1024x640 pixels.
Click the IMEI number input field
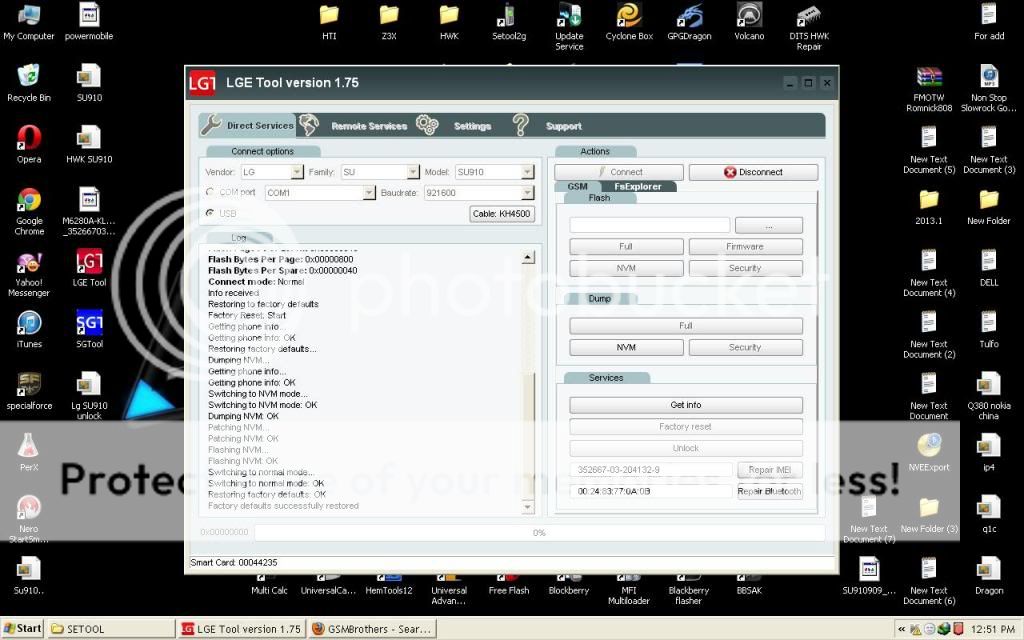[650, 470]
